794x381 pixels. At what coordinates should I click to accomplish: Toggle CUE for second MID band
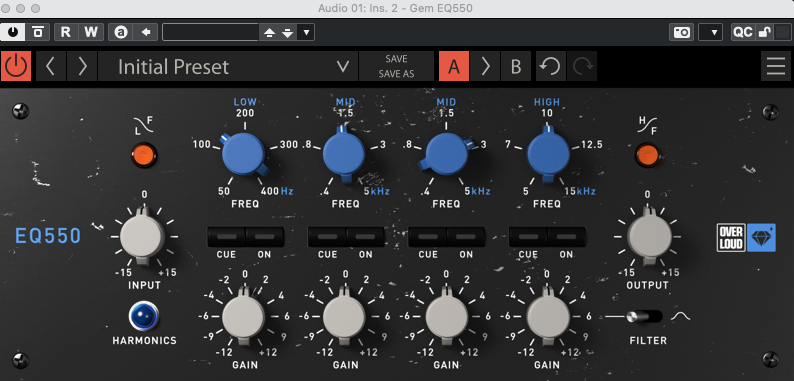428,237
